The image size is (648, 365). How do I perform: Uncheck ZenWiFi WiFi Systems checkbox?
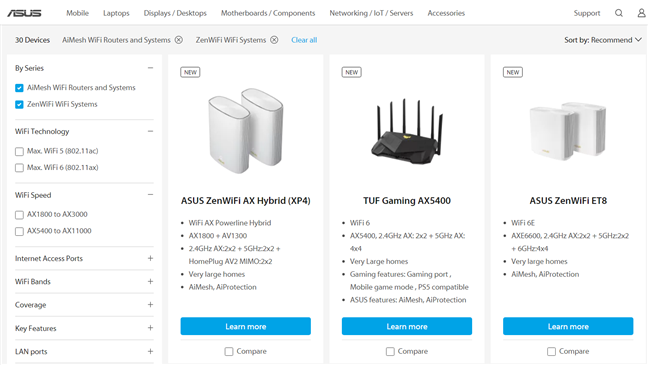(x=19, y=105)
